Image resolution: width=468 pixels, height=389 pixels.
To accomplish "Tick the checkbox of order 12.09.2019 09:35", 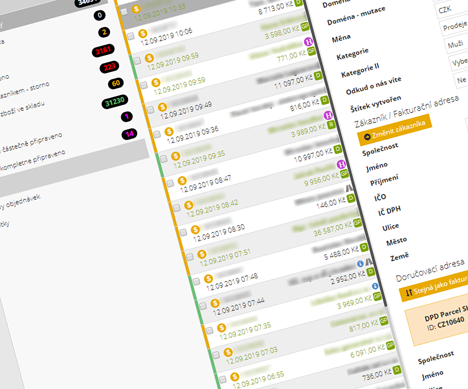I will pyautogui.click(x=163, y=159).
